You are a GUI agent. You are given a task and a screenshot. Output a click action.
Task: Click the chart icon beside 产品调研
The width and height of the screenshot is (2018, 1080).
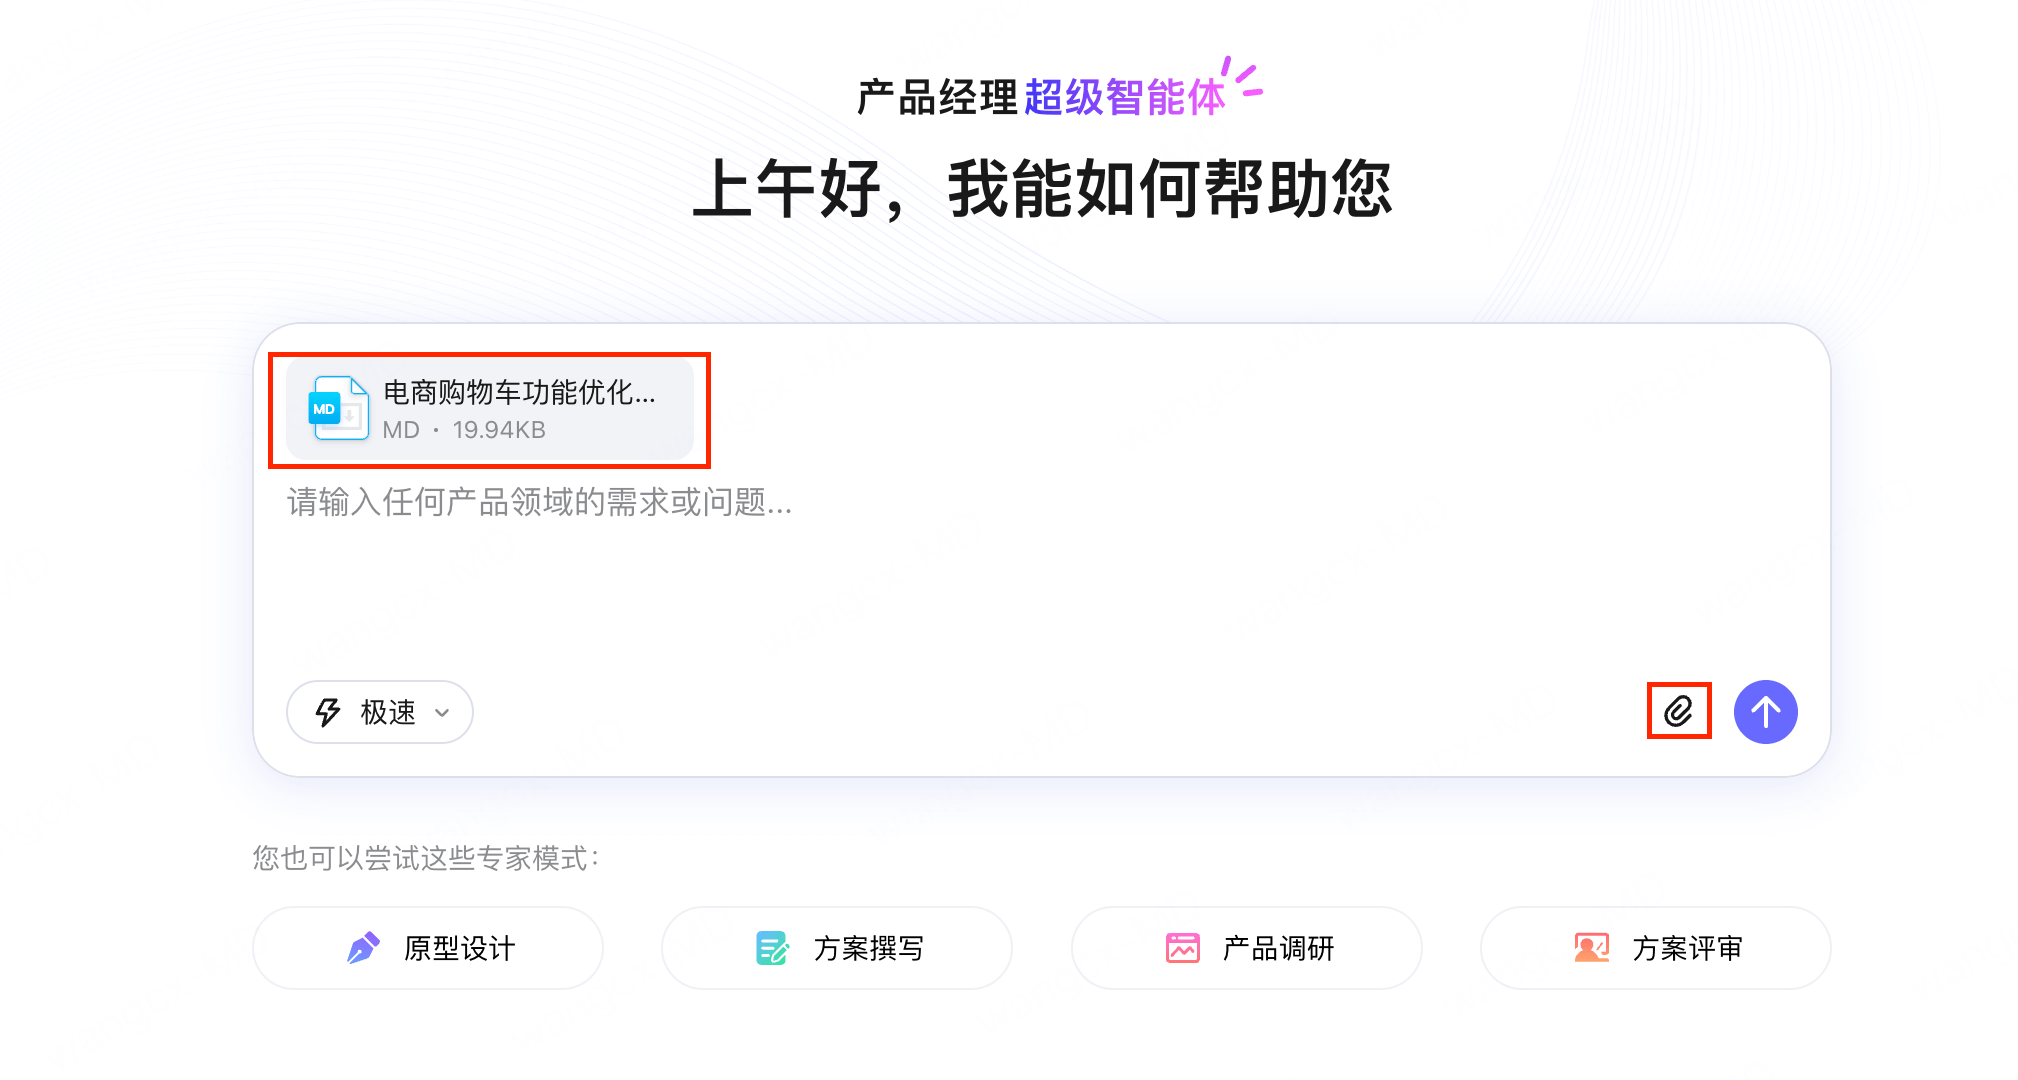1183,948
